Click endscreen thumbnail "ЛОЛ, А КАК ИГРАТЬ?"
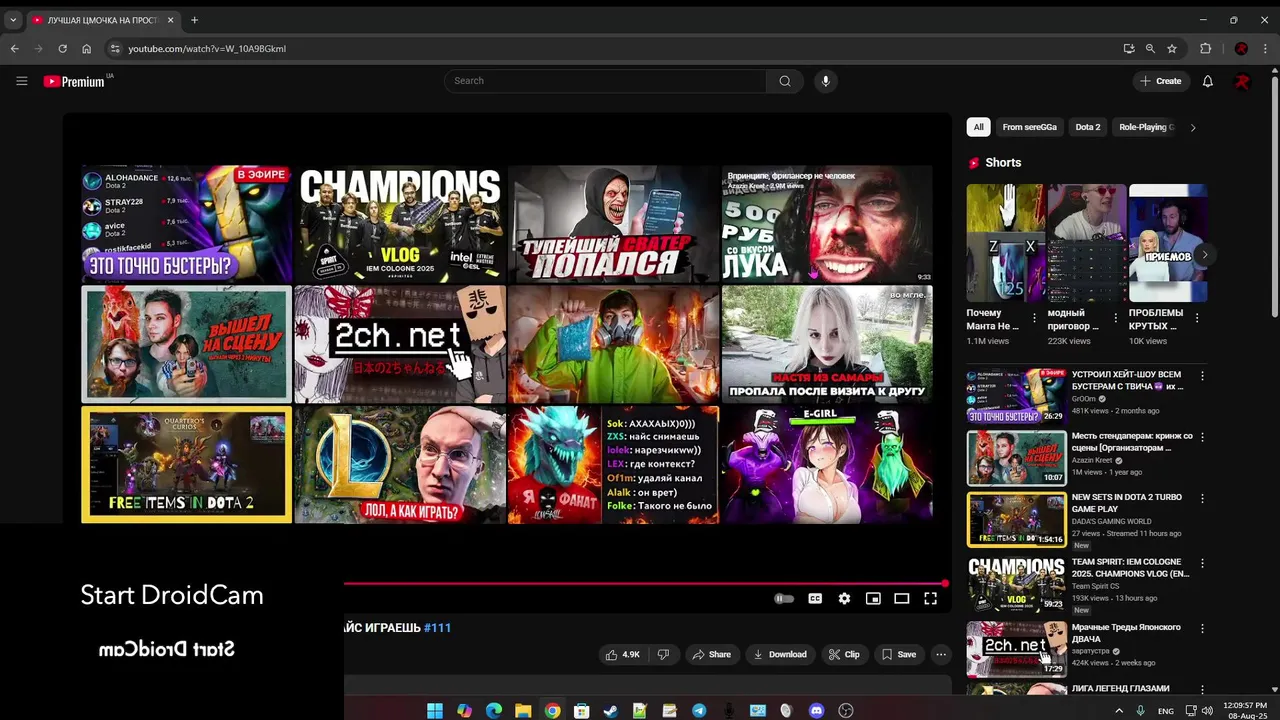Viewport: 1280px width, 720px height. tap(400, 464)
